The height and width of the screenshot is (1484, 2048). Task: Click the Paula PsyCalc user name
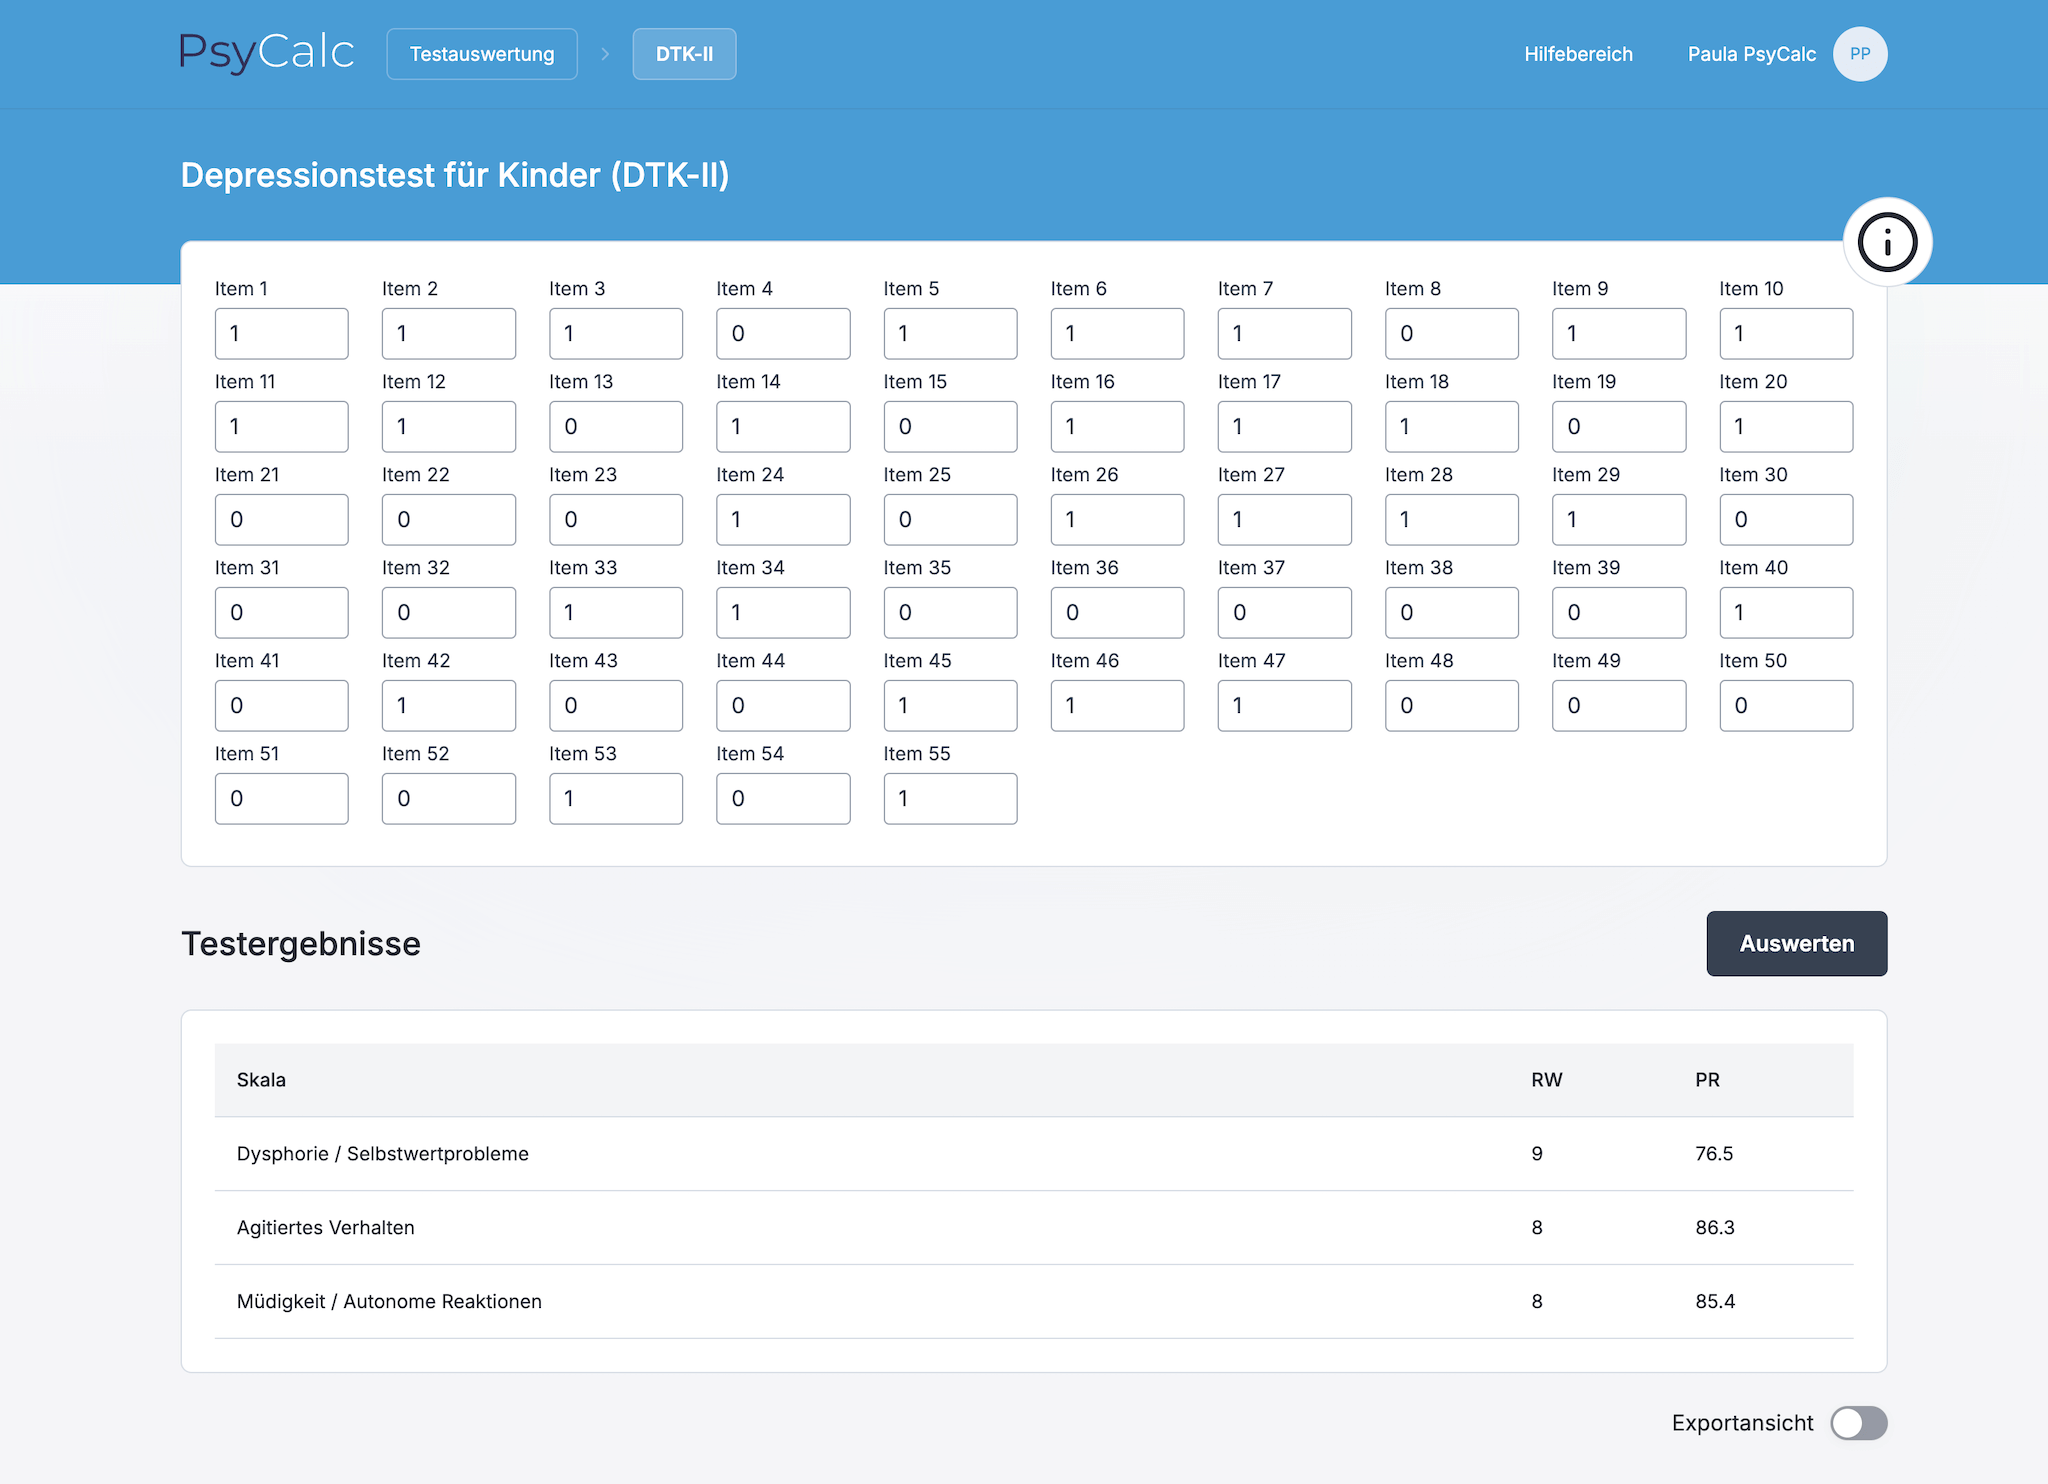1751,54
